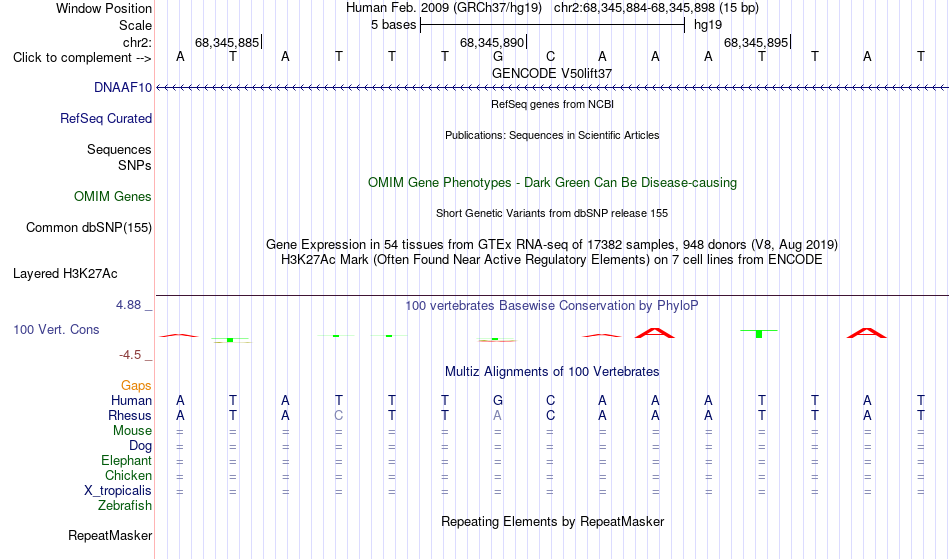Click the GTEx Gene Expression track title
The image size is (950, 559).
point(552,245)
